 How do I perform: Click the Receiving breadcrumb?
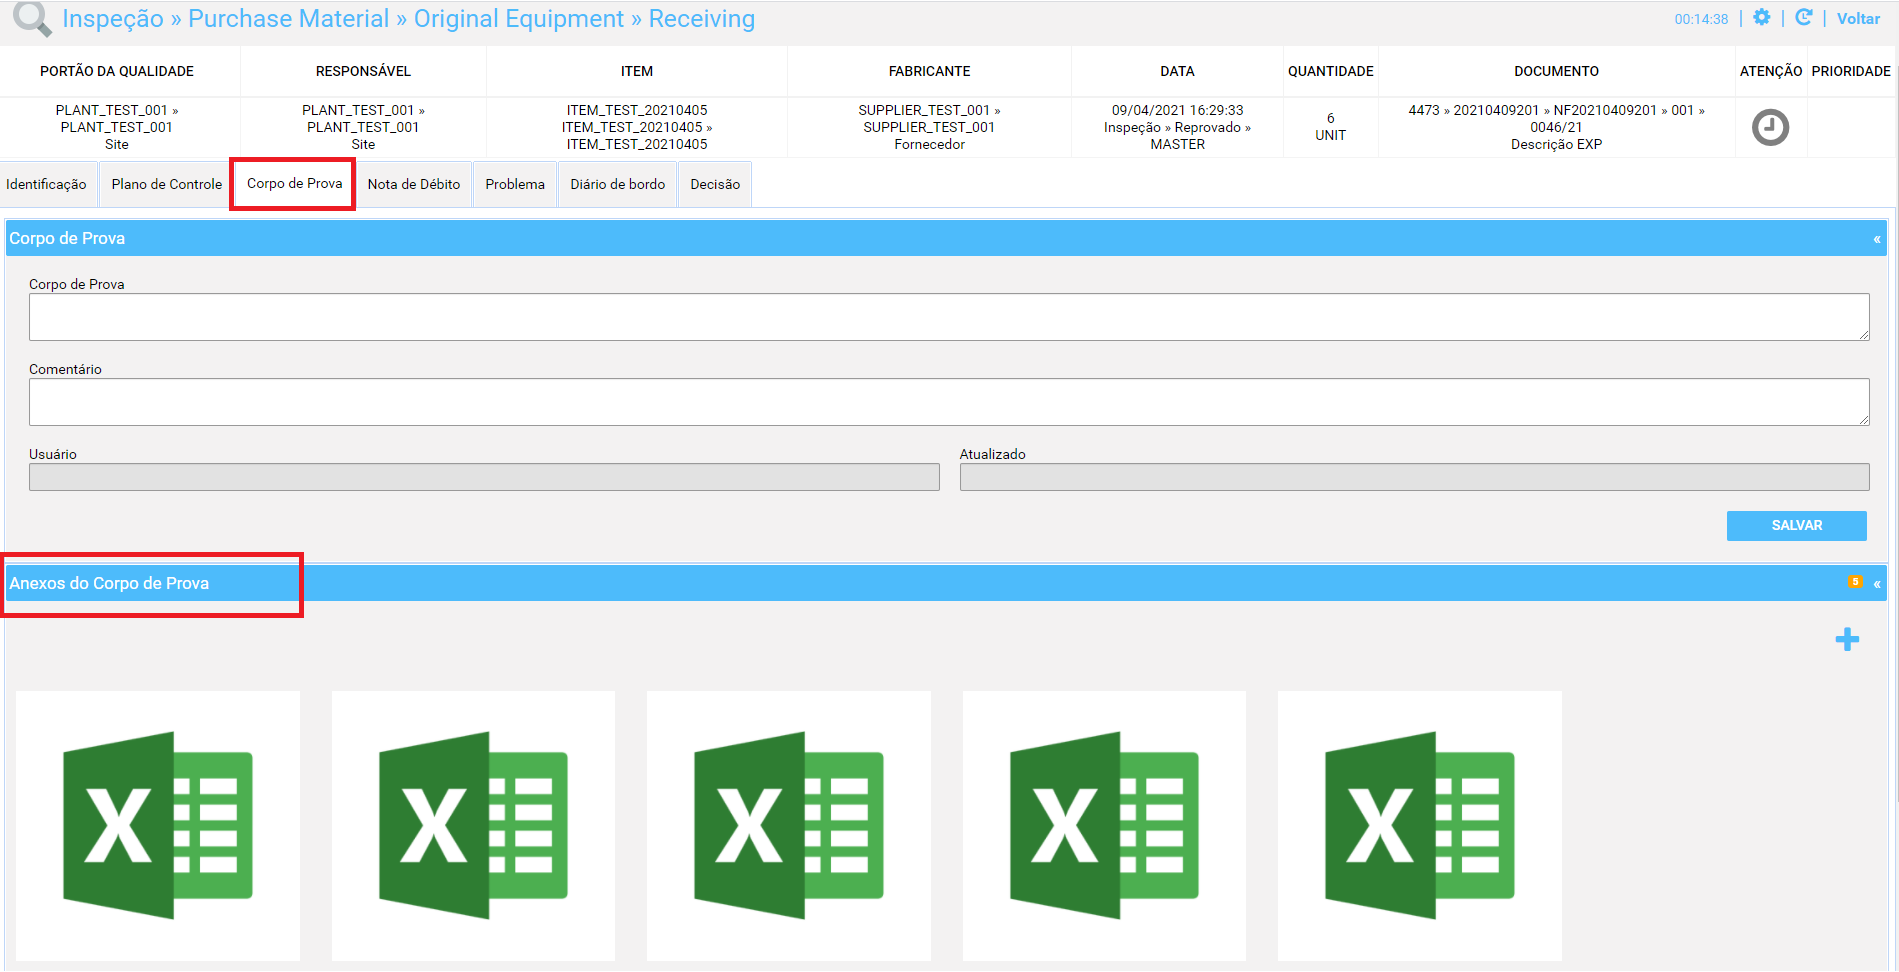(702, 19)
